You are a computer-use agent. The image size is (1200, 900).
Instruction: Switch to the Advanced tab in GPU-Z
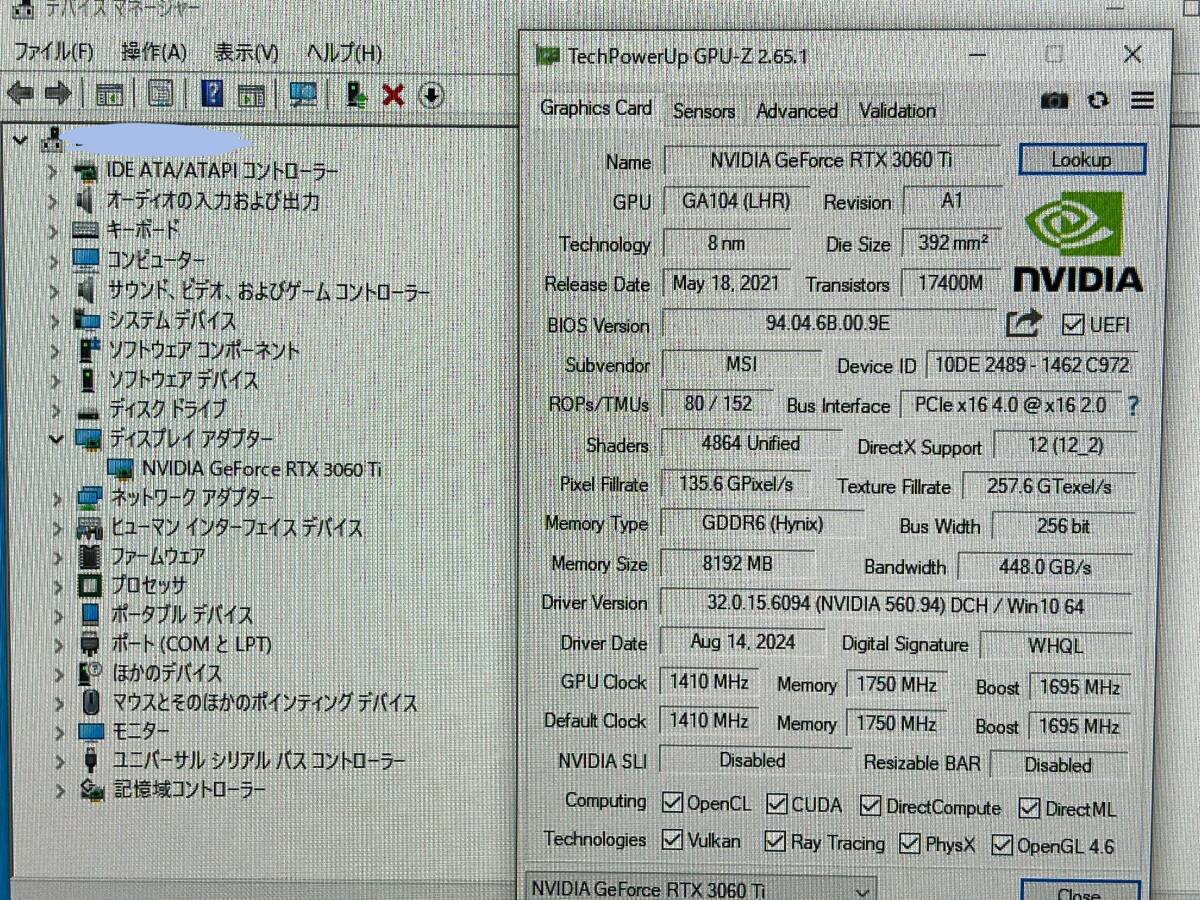pos(797,111)
